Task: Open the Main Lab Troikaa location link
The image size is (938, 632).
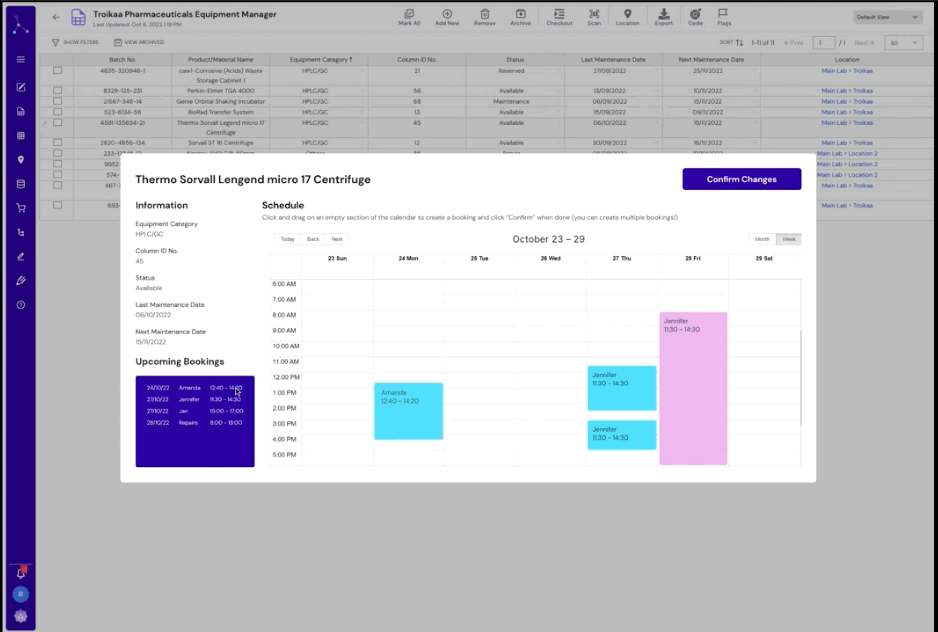Action: click(846, 72)
